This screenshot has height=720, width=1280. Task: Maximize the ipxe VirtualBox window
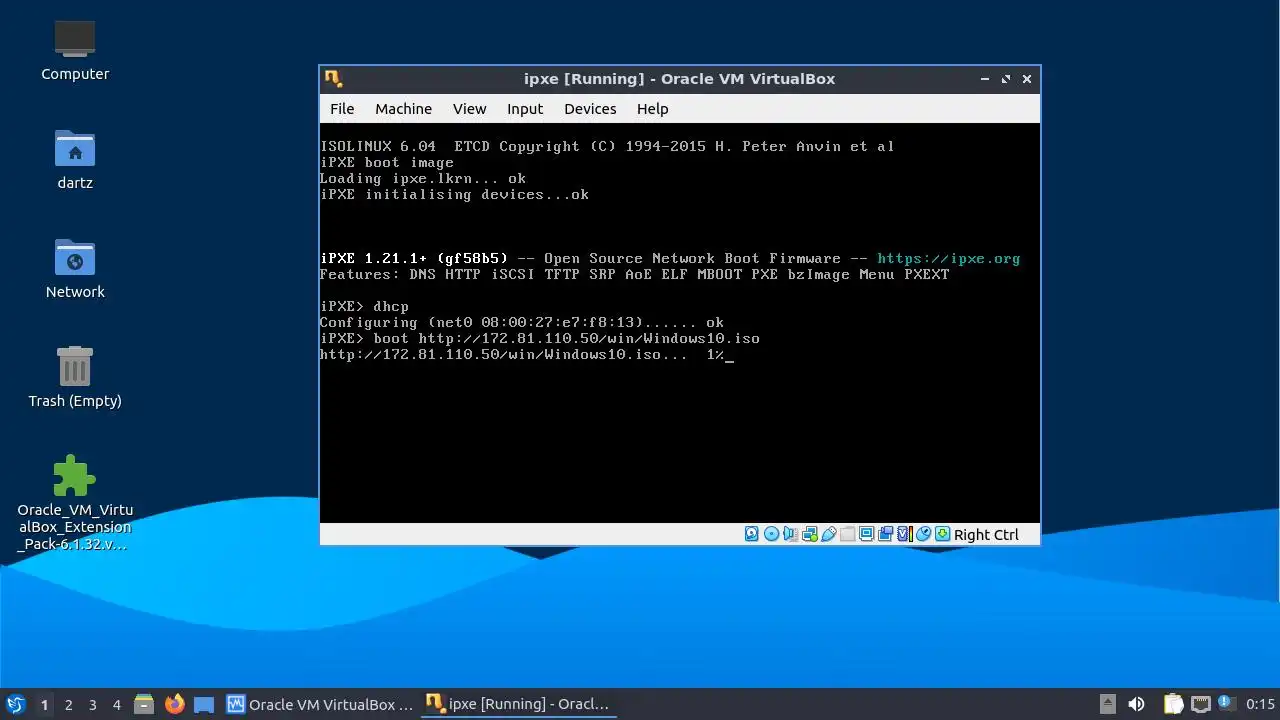click(x=1006, y=79)
